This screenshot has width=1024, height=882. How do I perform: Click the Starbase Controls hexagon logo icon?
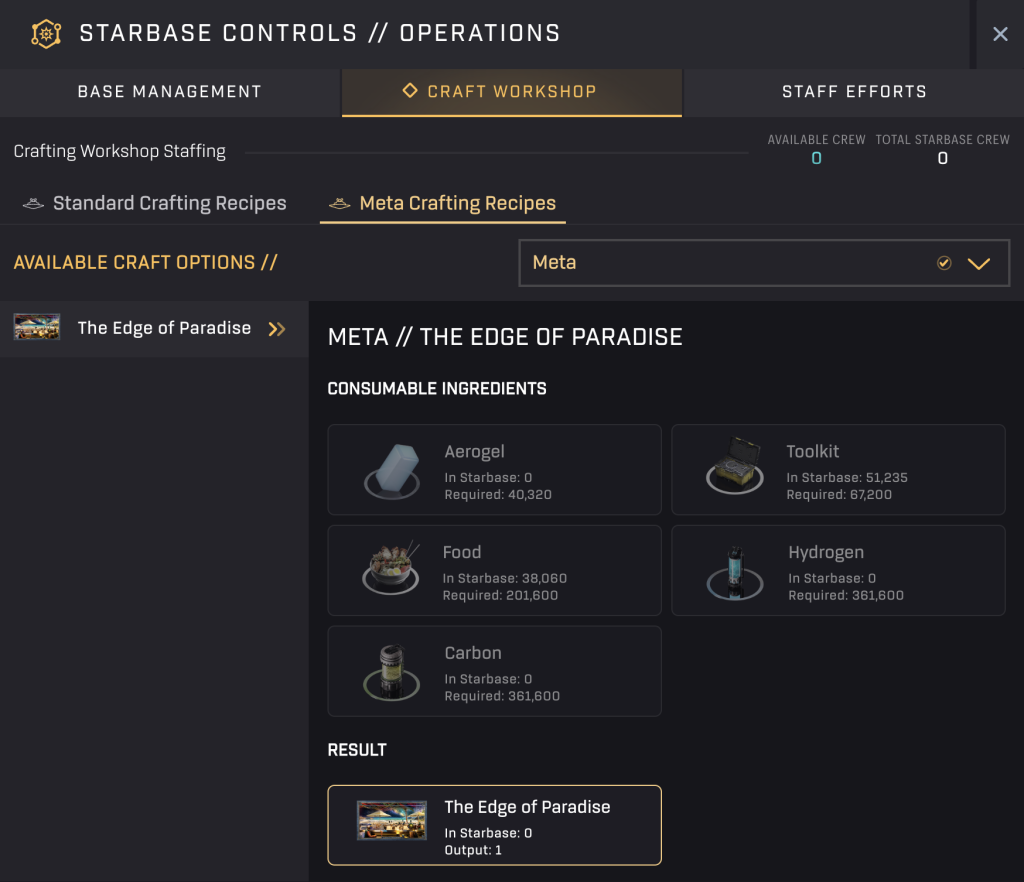[x=46, y=33]
